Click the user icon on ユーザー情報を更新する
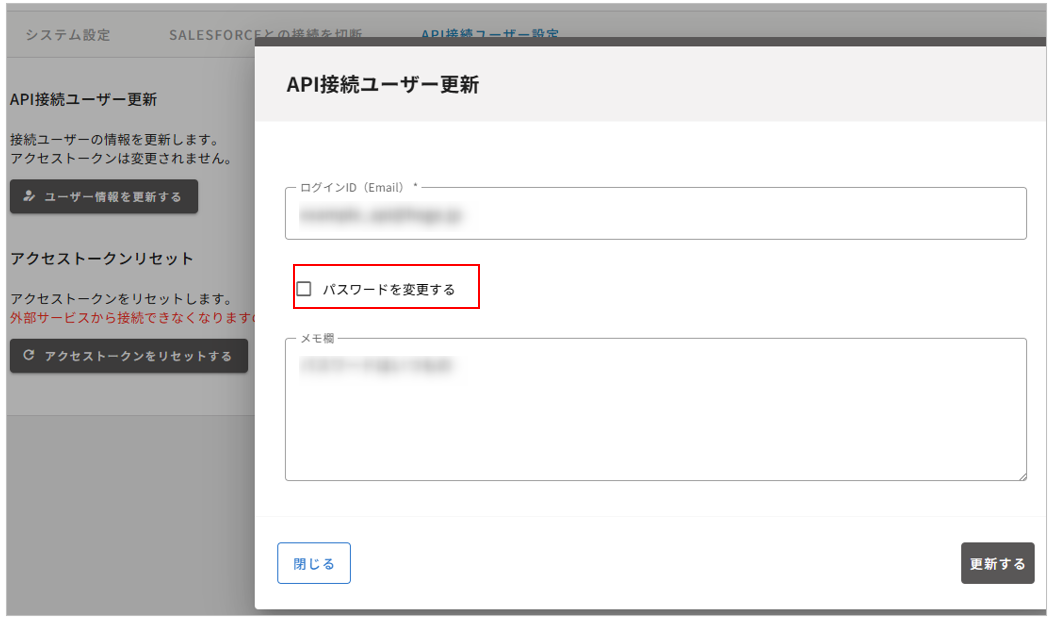This screenshot has width=1051, height=622. (x=29, y=197)
